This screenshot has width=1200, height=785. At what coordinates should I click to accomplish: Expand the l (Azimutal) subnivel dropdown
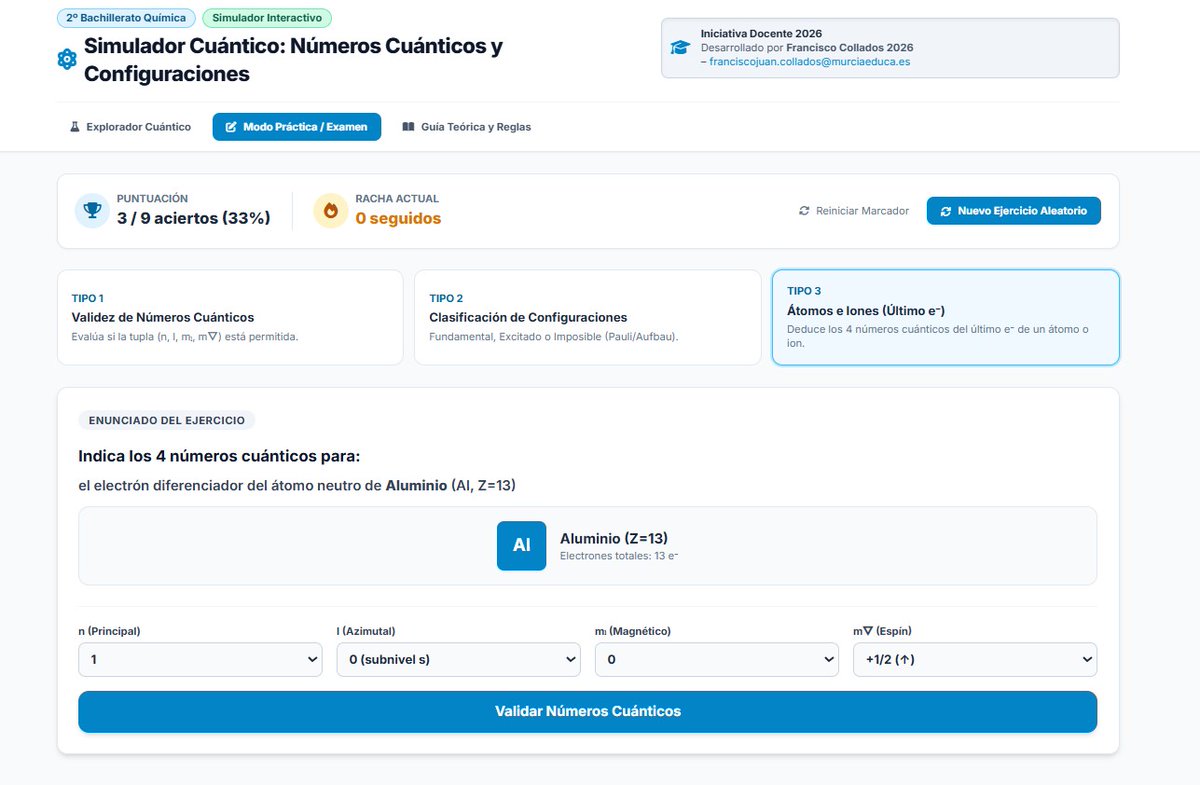[458, 660]
